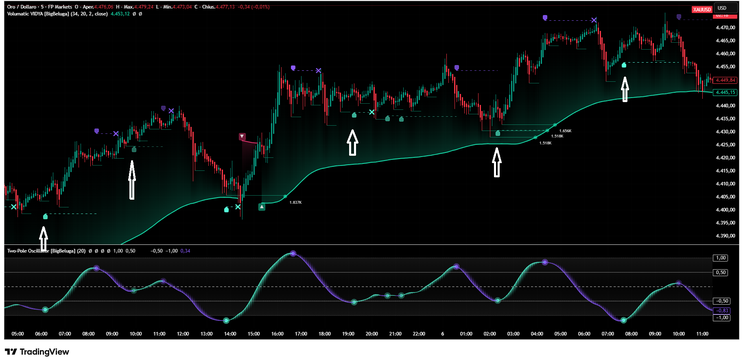
Task: Click the purple sell marker above 08:20 candles
Action: [97, 130]
